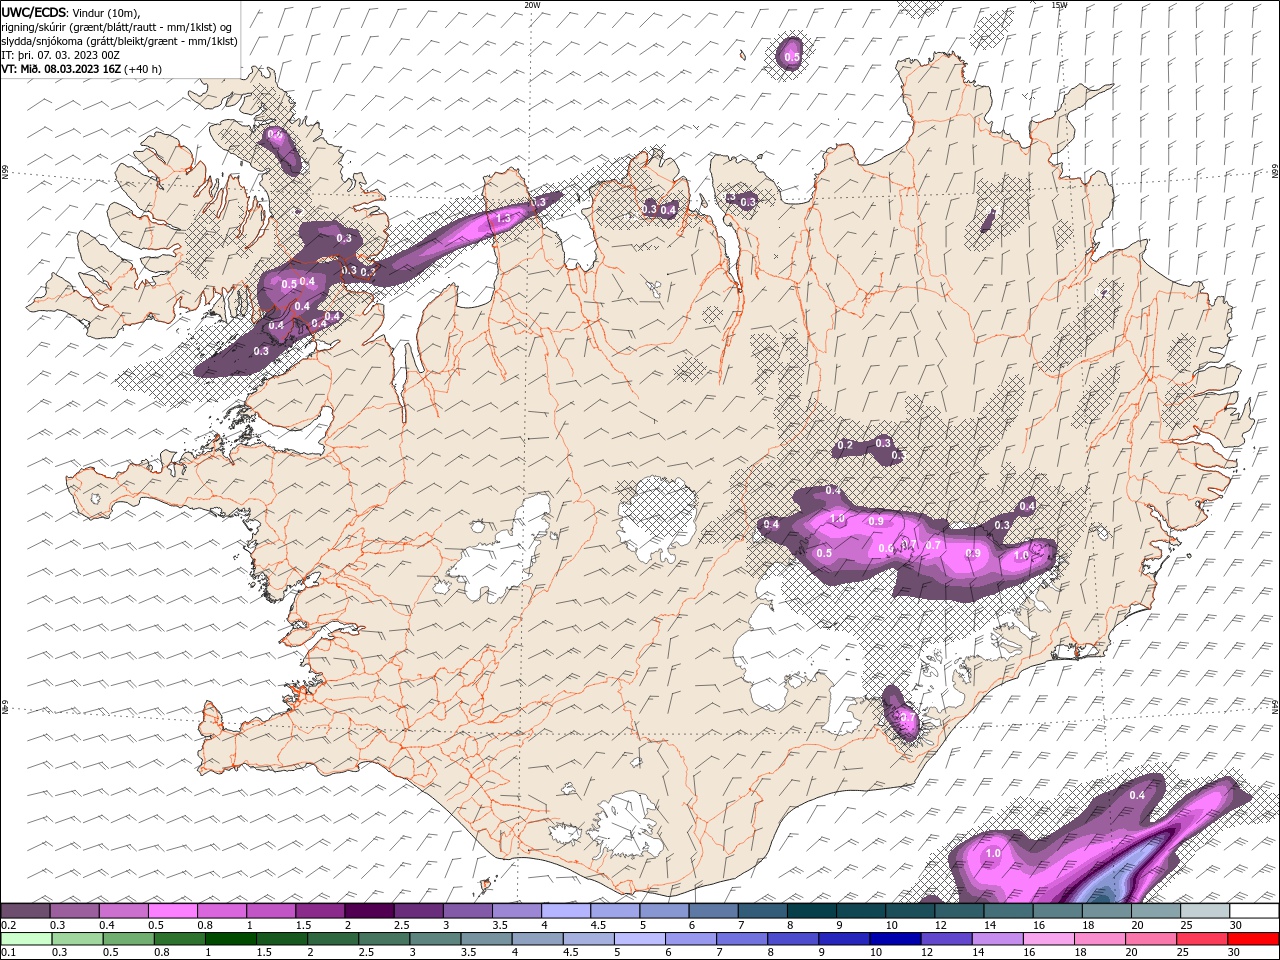The width and height of the screenshot is (1280, 960).
Task: Click the pale grey swatch labeled 25, upper legend
Action: [x=1205, y=911]
